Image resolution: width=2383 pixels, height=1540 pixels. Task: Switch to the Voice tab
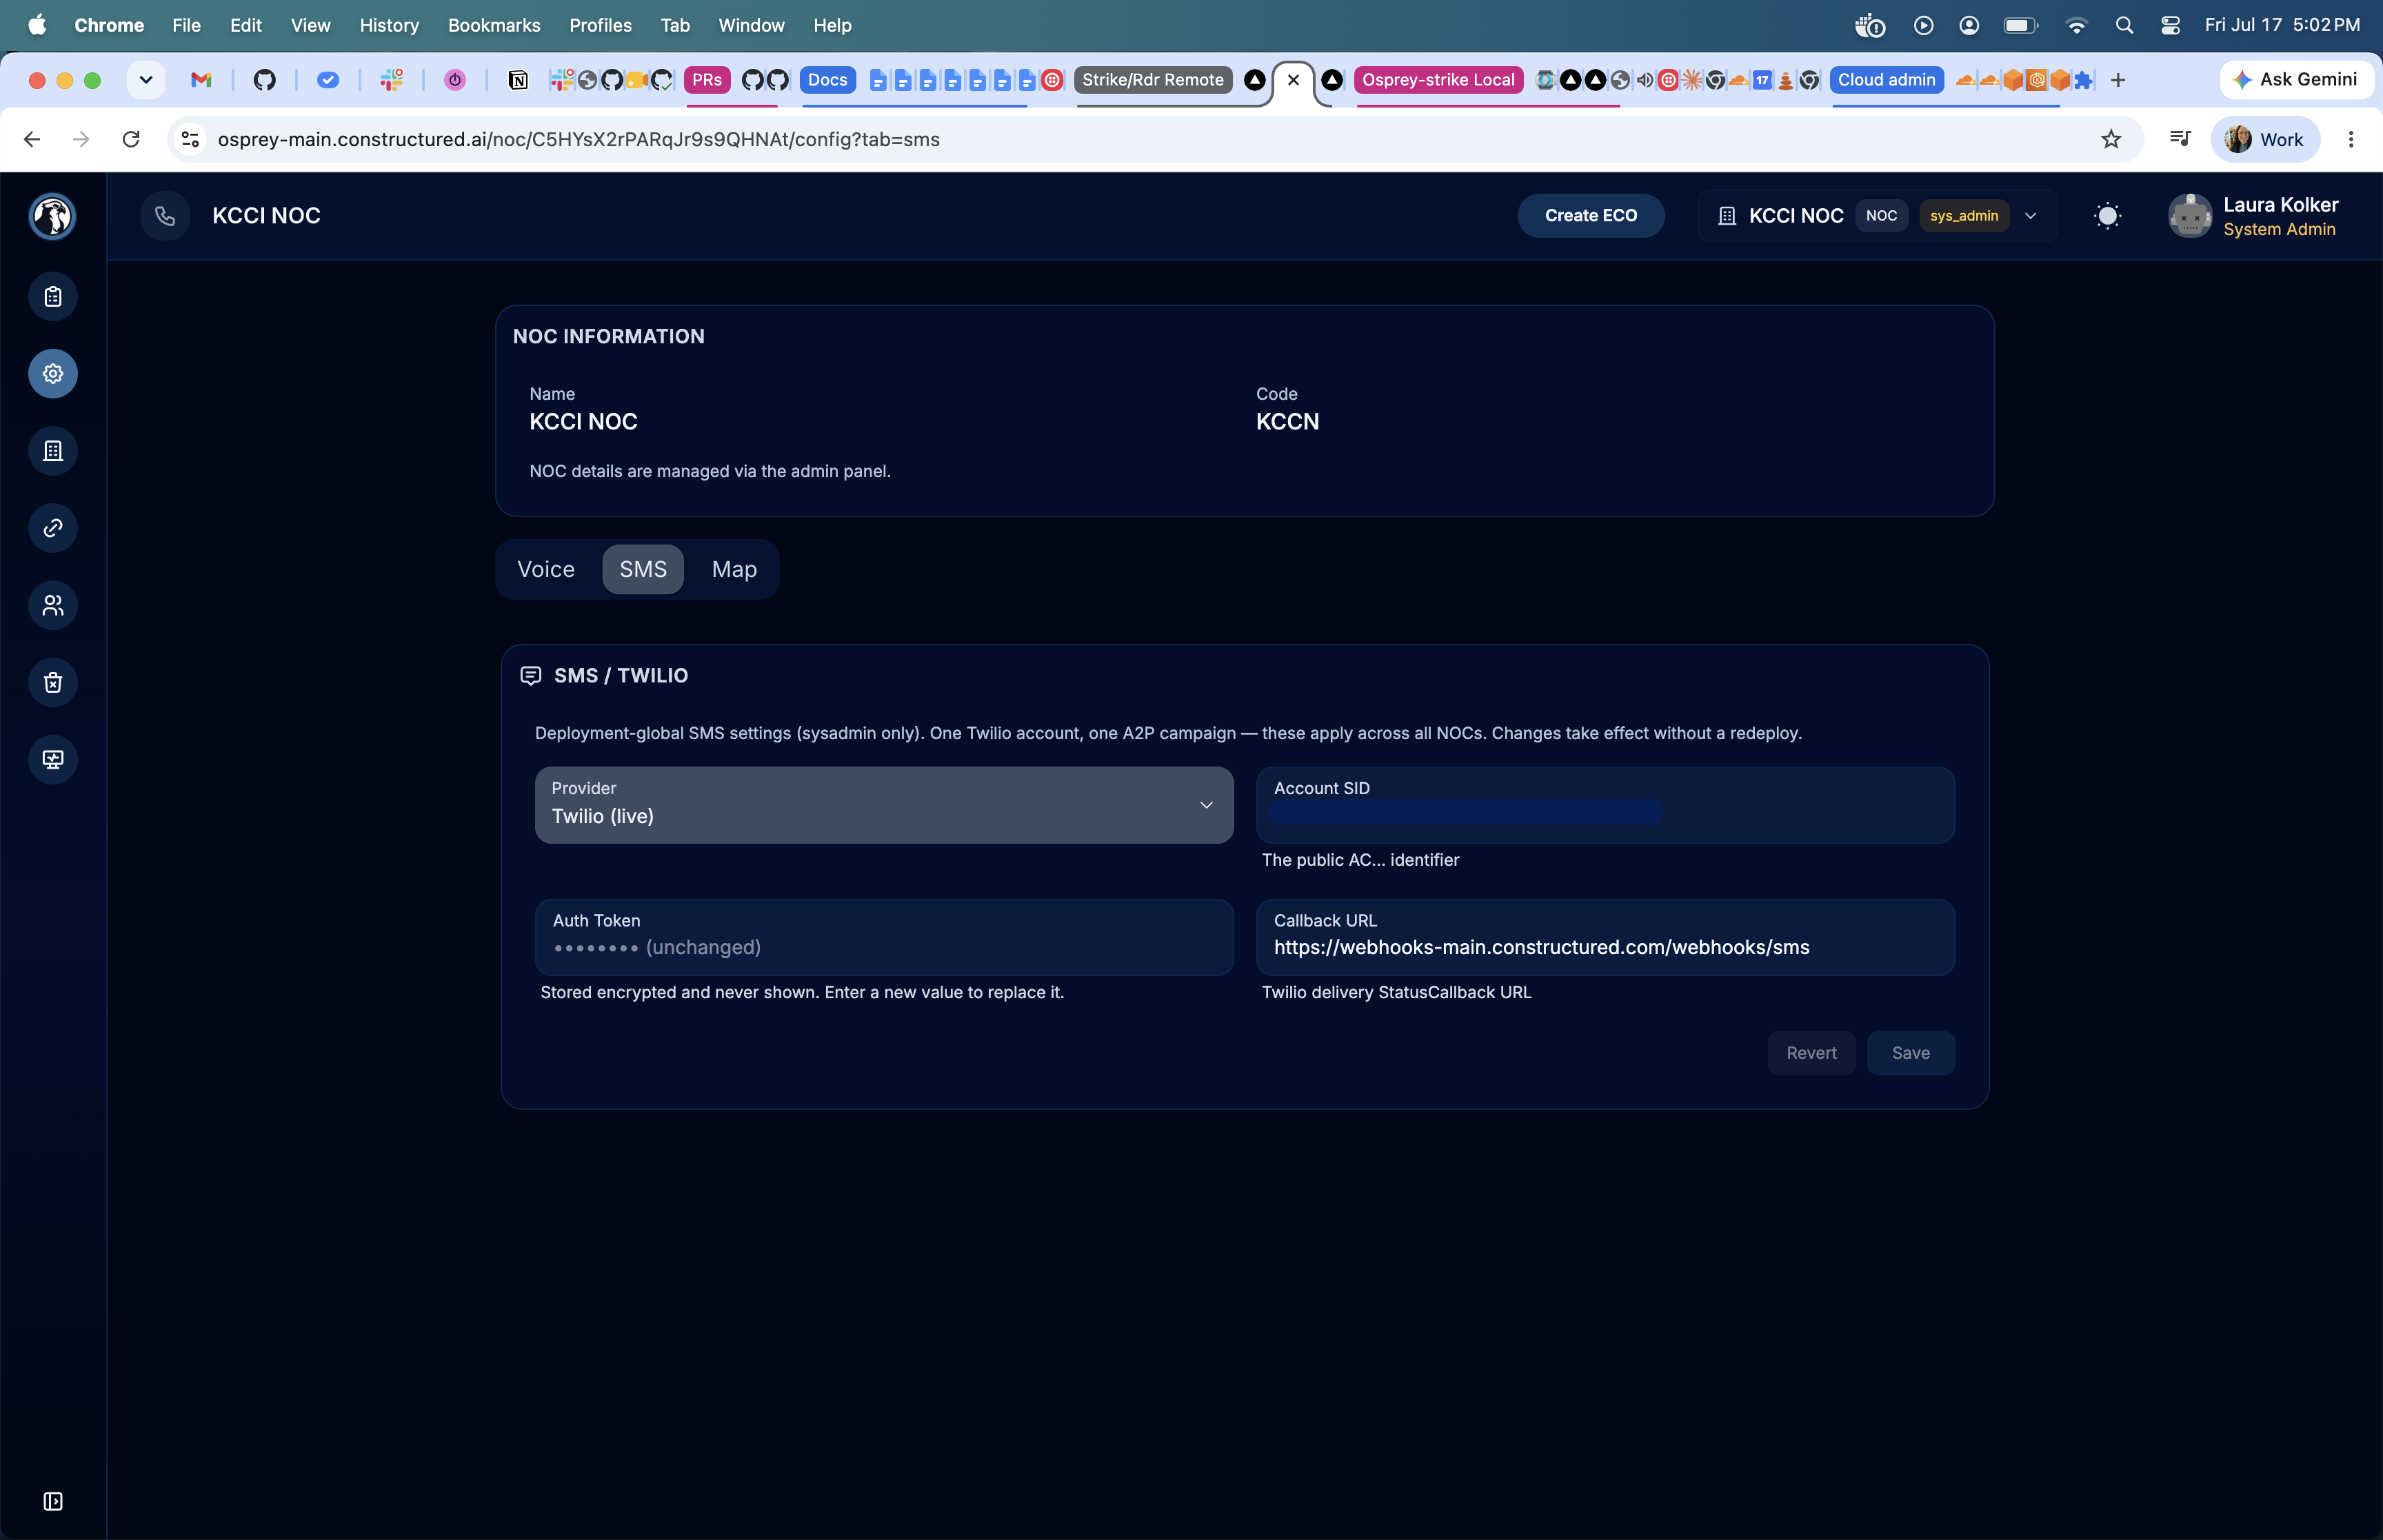[x=546, y=569]
